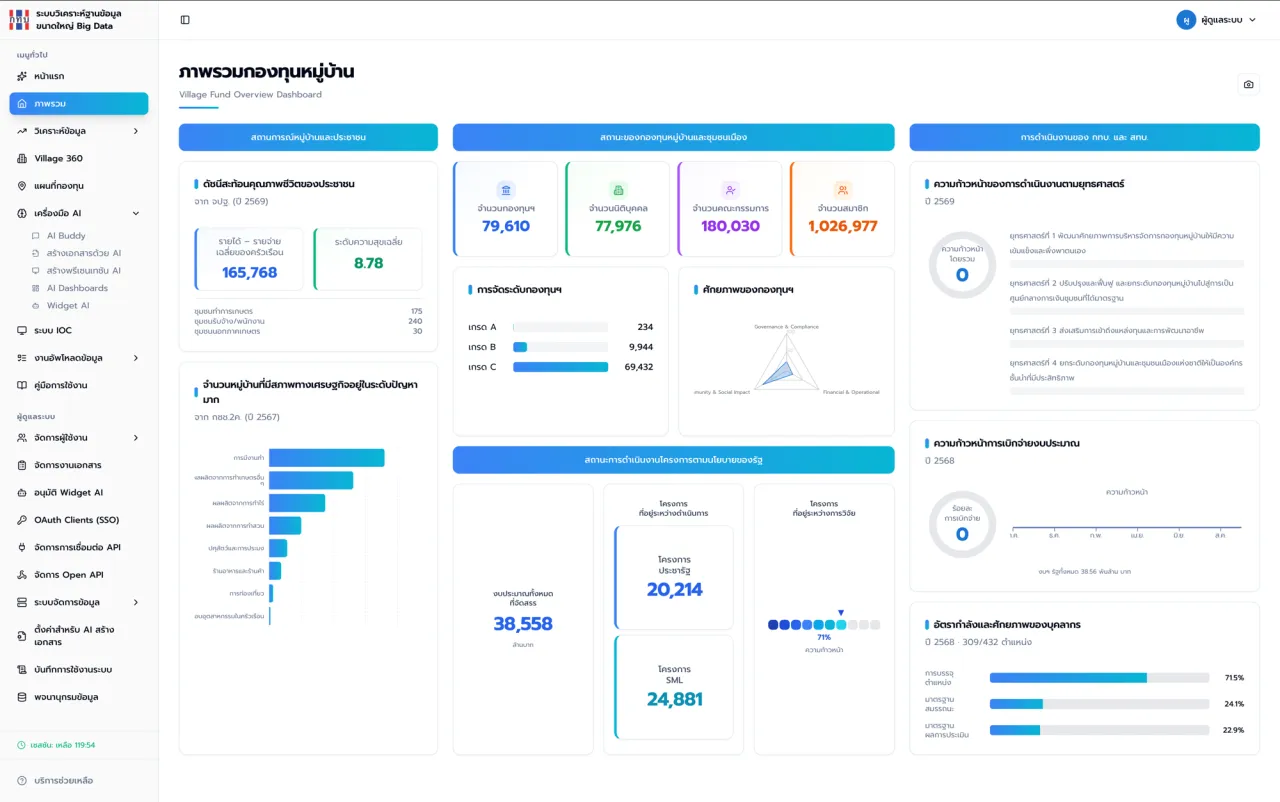The image size is (1280, 802).
Task: Open อนุมัติ Widget AI menu item
Action: (x=79, y=492)
